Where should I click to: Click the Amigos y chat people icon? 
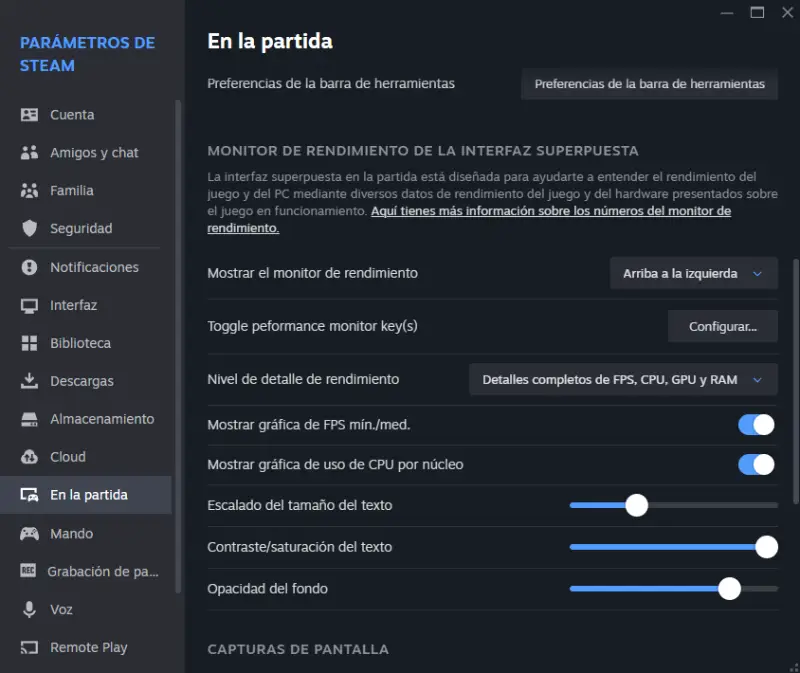click(x=29, y=153)
